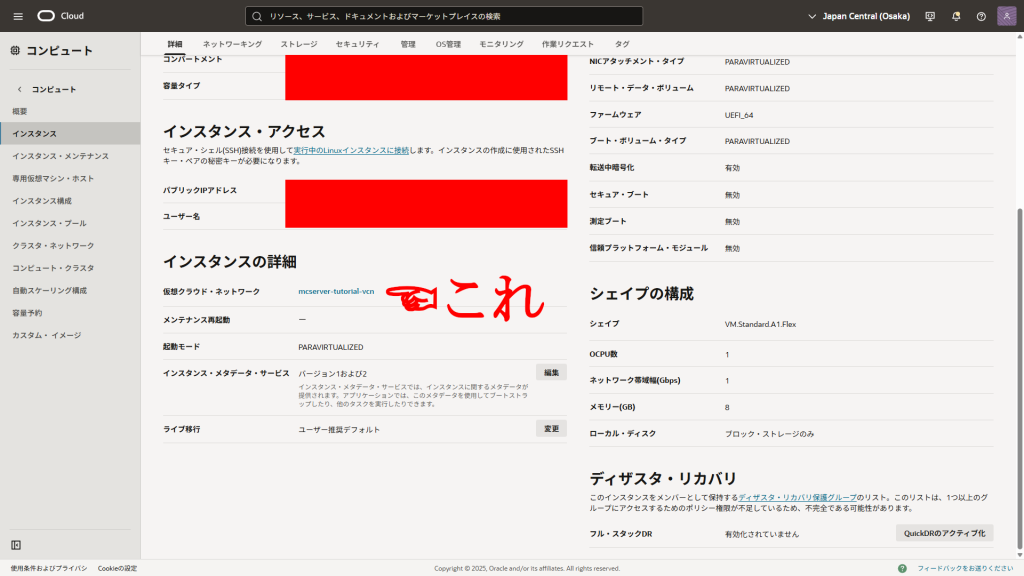Image resolution: width=1024 pixels, height=576 pixels.
Task: Select インスタンス・プール in the sidebar
Action: point(49,223)
